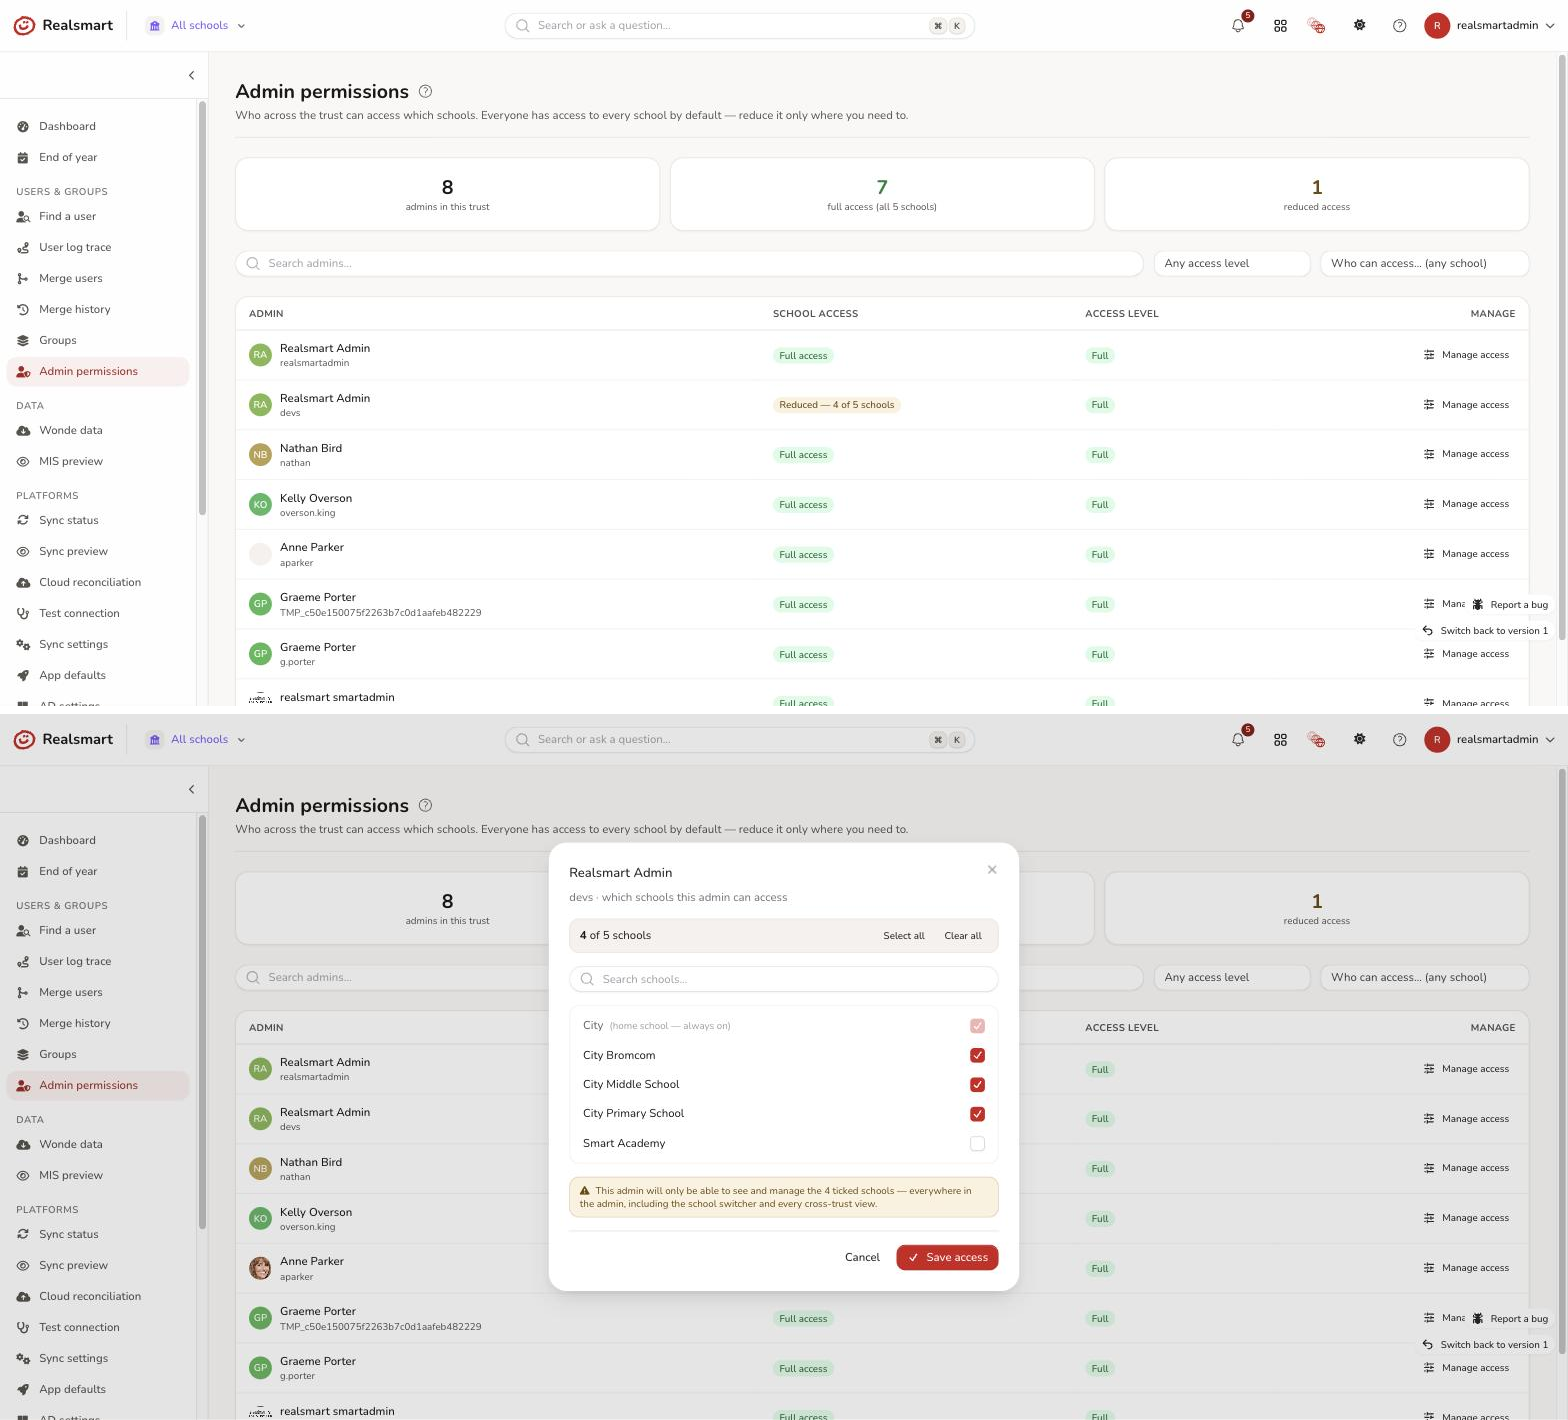Click Cloud reconciliation icon in undimmed sidebar
Image resolution: width=1568 pixels, height=1420 pixels.
tap(23, 583)
